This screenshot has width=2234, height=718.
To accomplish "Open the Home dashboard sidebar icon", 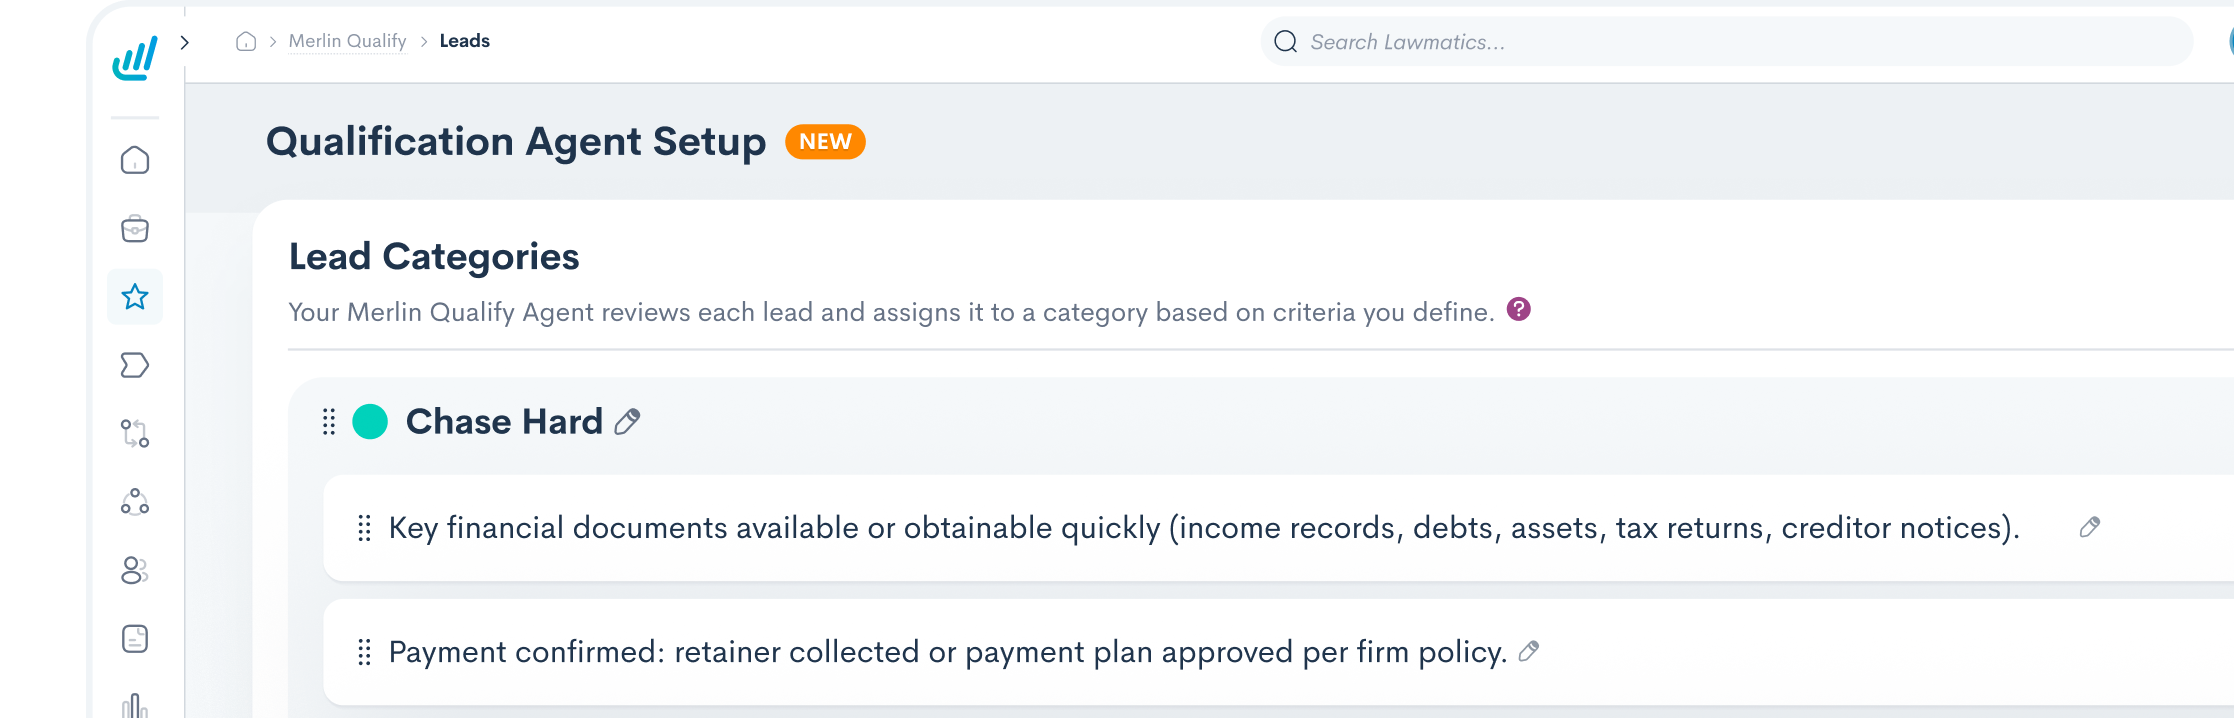I will coord(135,160).
